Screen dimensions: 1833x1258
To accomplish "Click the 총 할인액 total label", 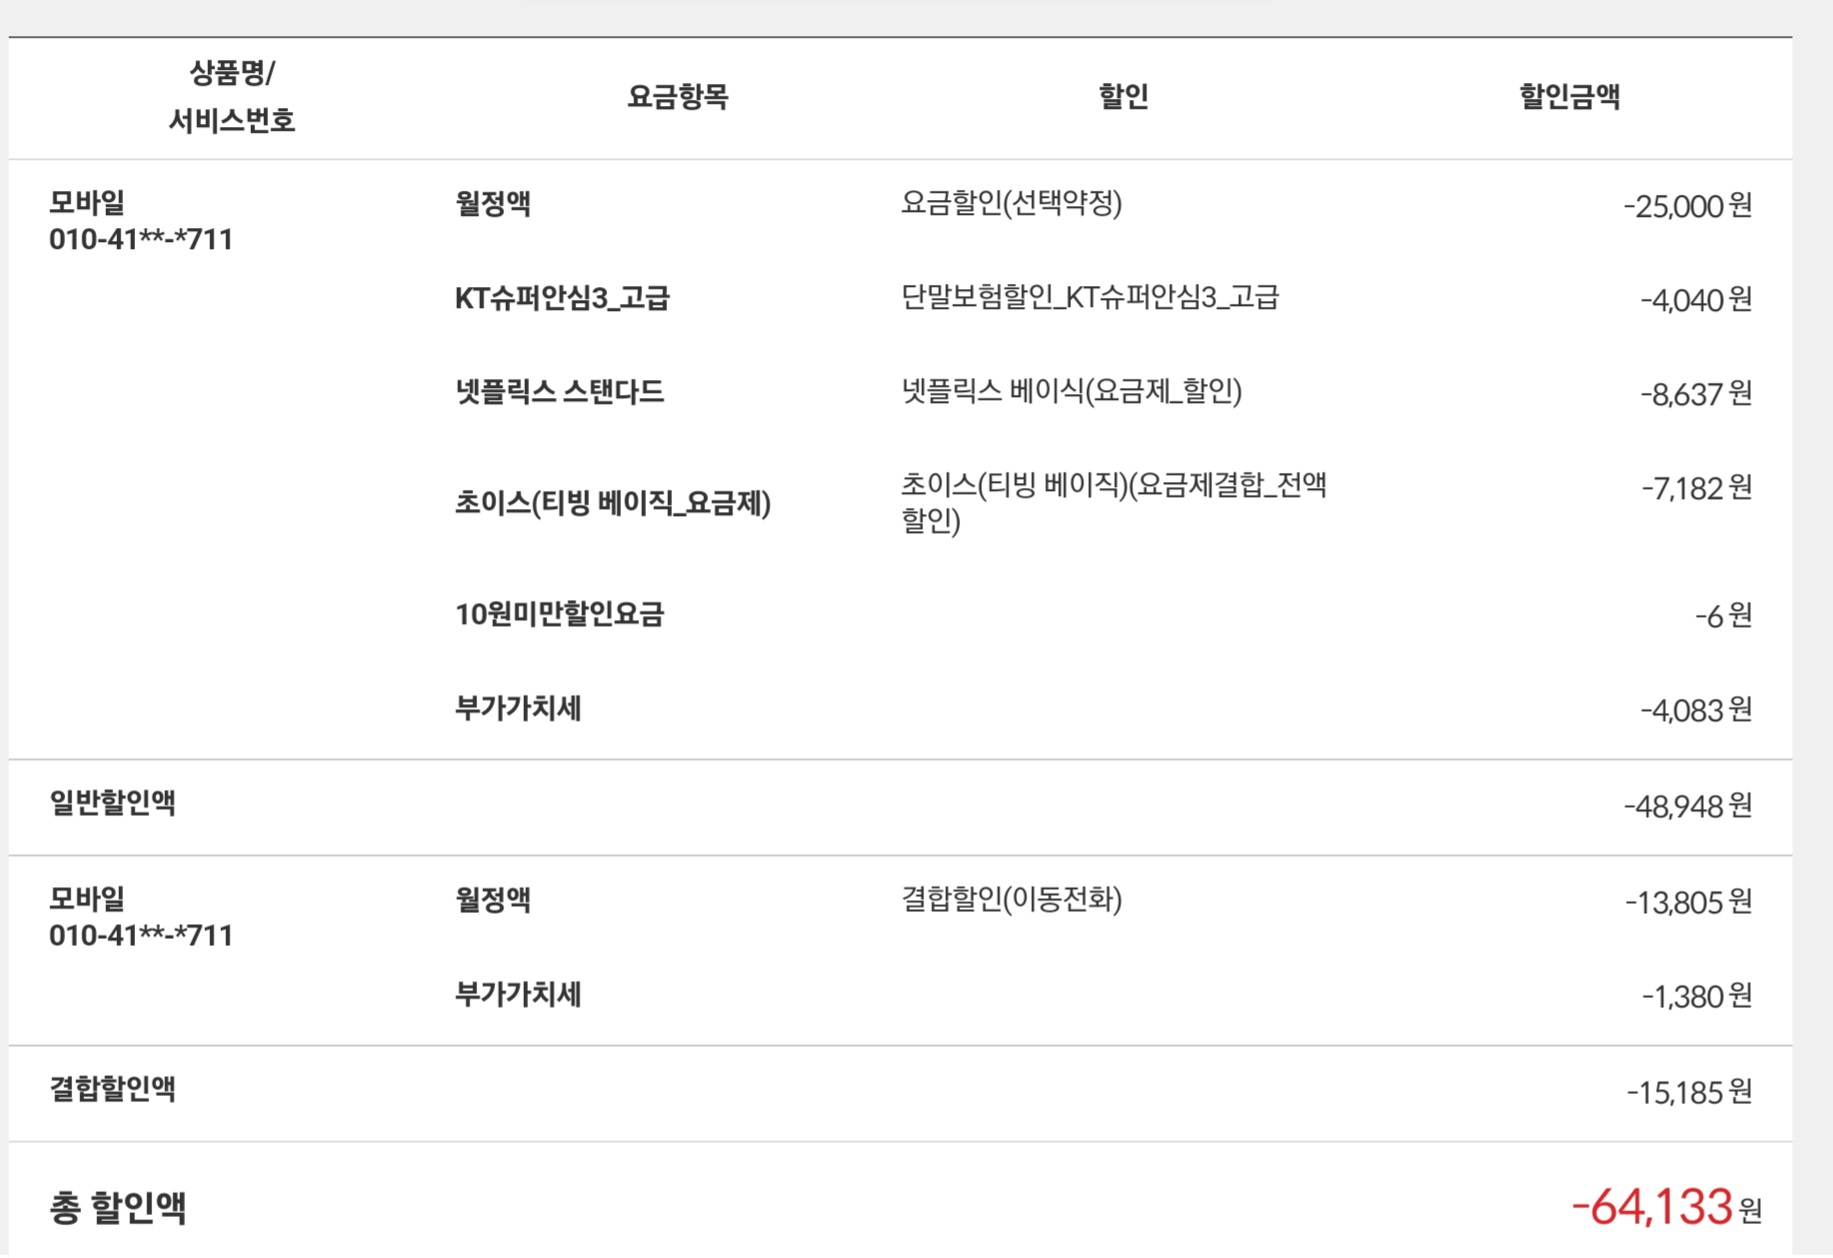I will point(118,1208).
